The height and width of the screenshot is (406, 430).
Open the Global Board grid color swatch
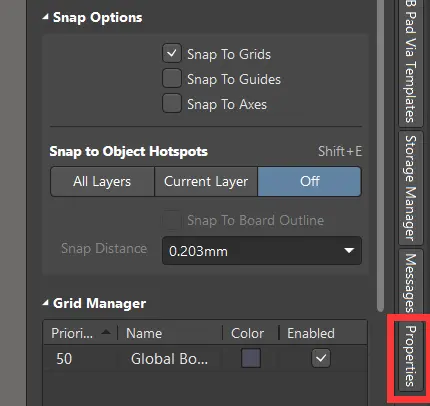pos(251,358)
